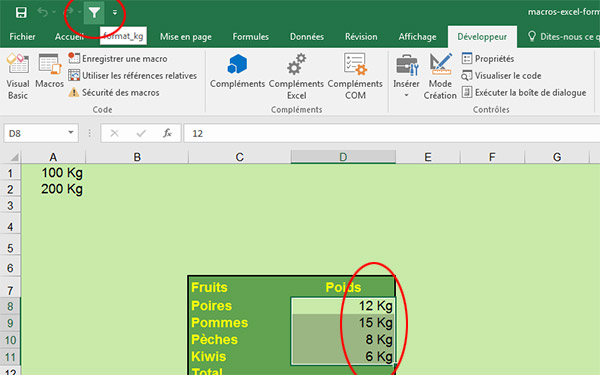Open the Macros list button
This screenshot has height=375, width=600.
(x=49, y=72)
